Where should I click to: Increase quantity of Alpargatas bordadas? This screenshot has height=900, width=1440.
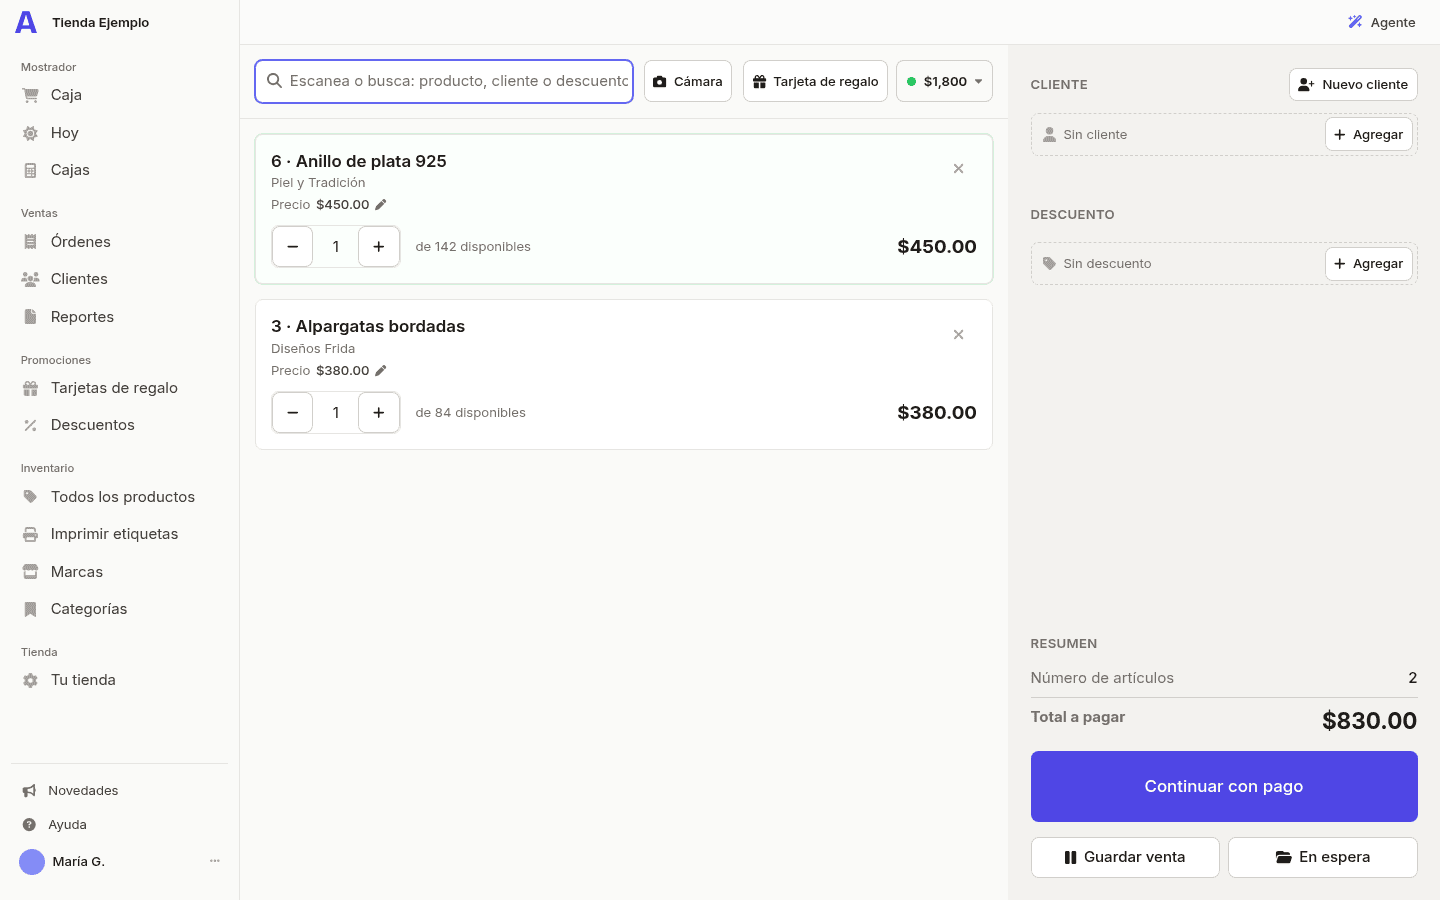pos(379,413)
